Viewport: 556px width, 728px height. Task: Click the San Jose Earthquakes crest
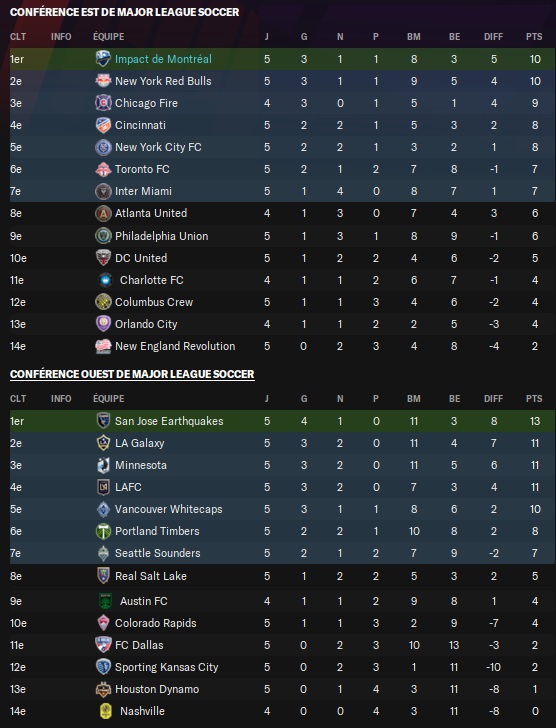pos(103,421)
